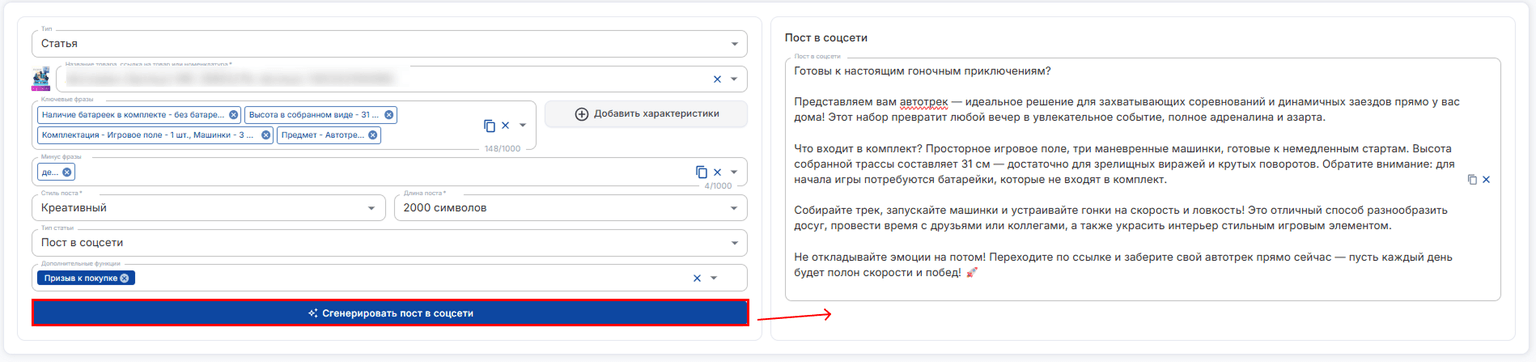The height and width of the screenshot is (362, 1536).
Task: Click inside the generated post text area
Action: 1142,179
